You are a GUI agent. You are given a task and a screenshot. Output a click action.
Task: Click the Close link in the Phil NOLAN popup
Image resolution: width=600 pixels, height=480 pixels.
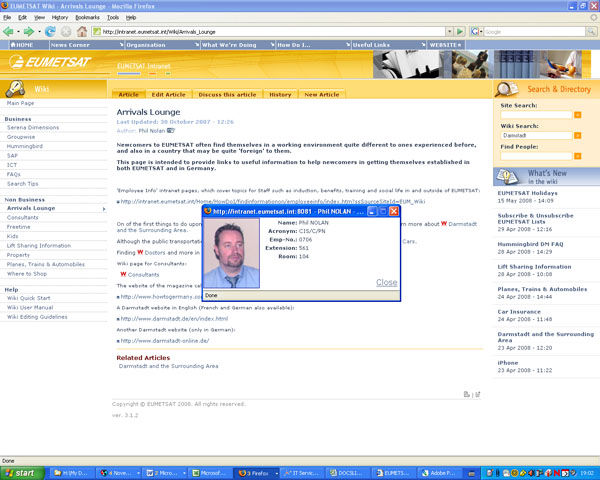[x=386, y=282]
